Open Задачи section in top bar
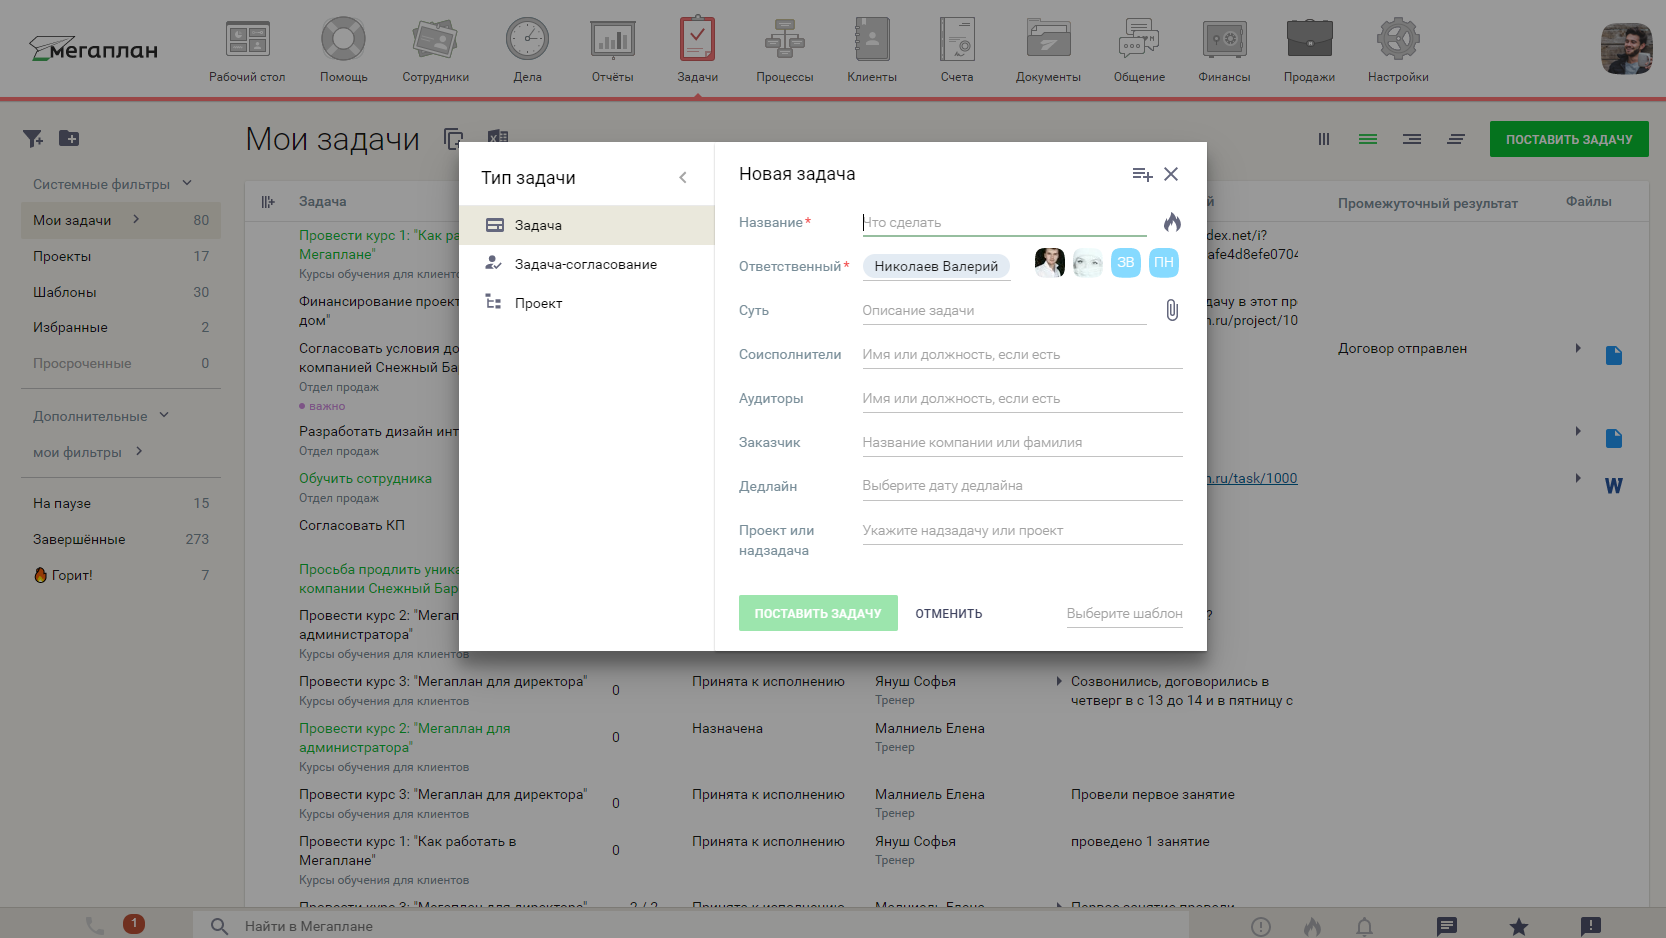 click(x=697, y=50)
